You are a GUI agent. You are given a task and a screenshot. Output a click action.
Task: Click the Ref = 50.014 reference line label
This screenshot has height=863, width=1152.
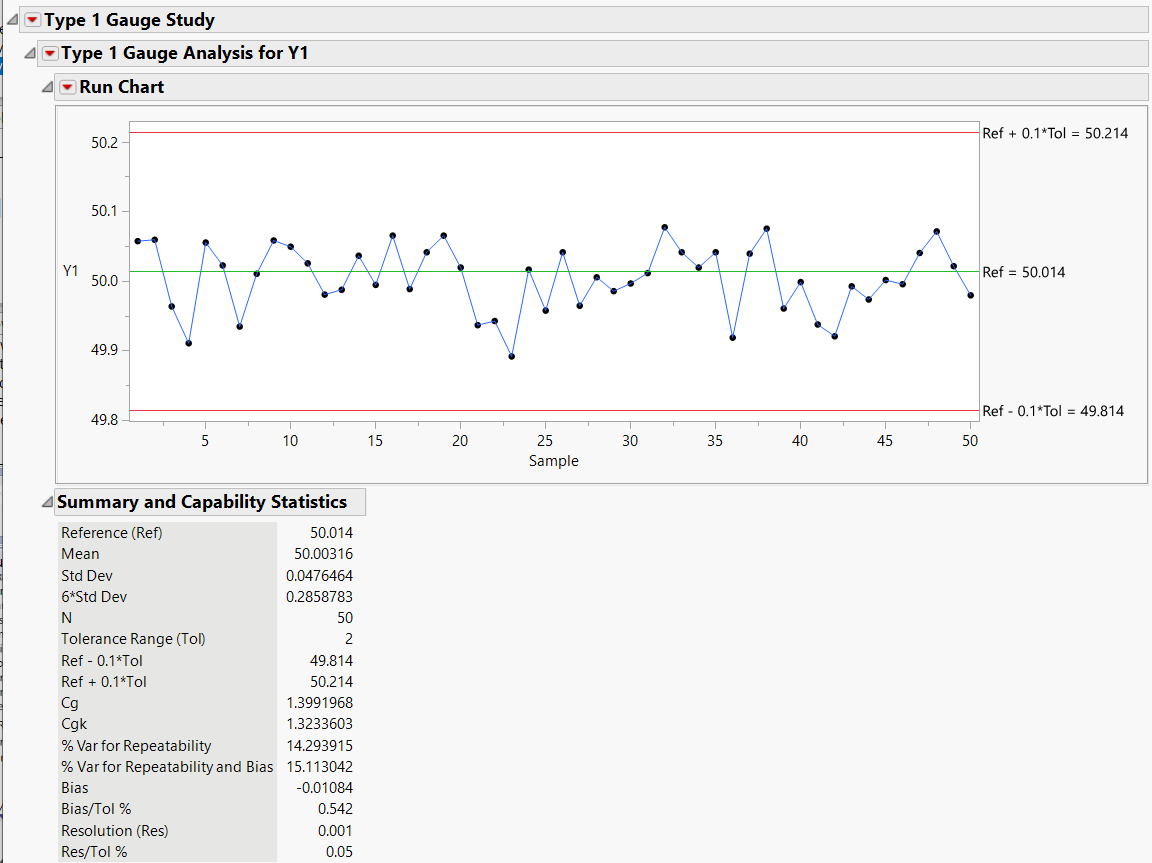click(1026, 271)
